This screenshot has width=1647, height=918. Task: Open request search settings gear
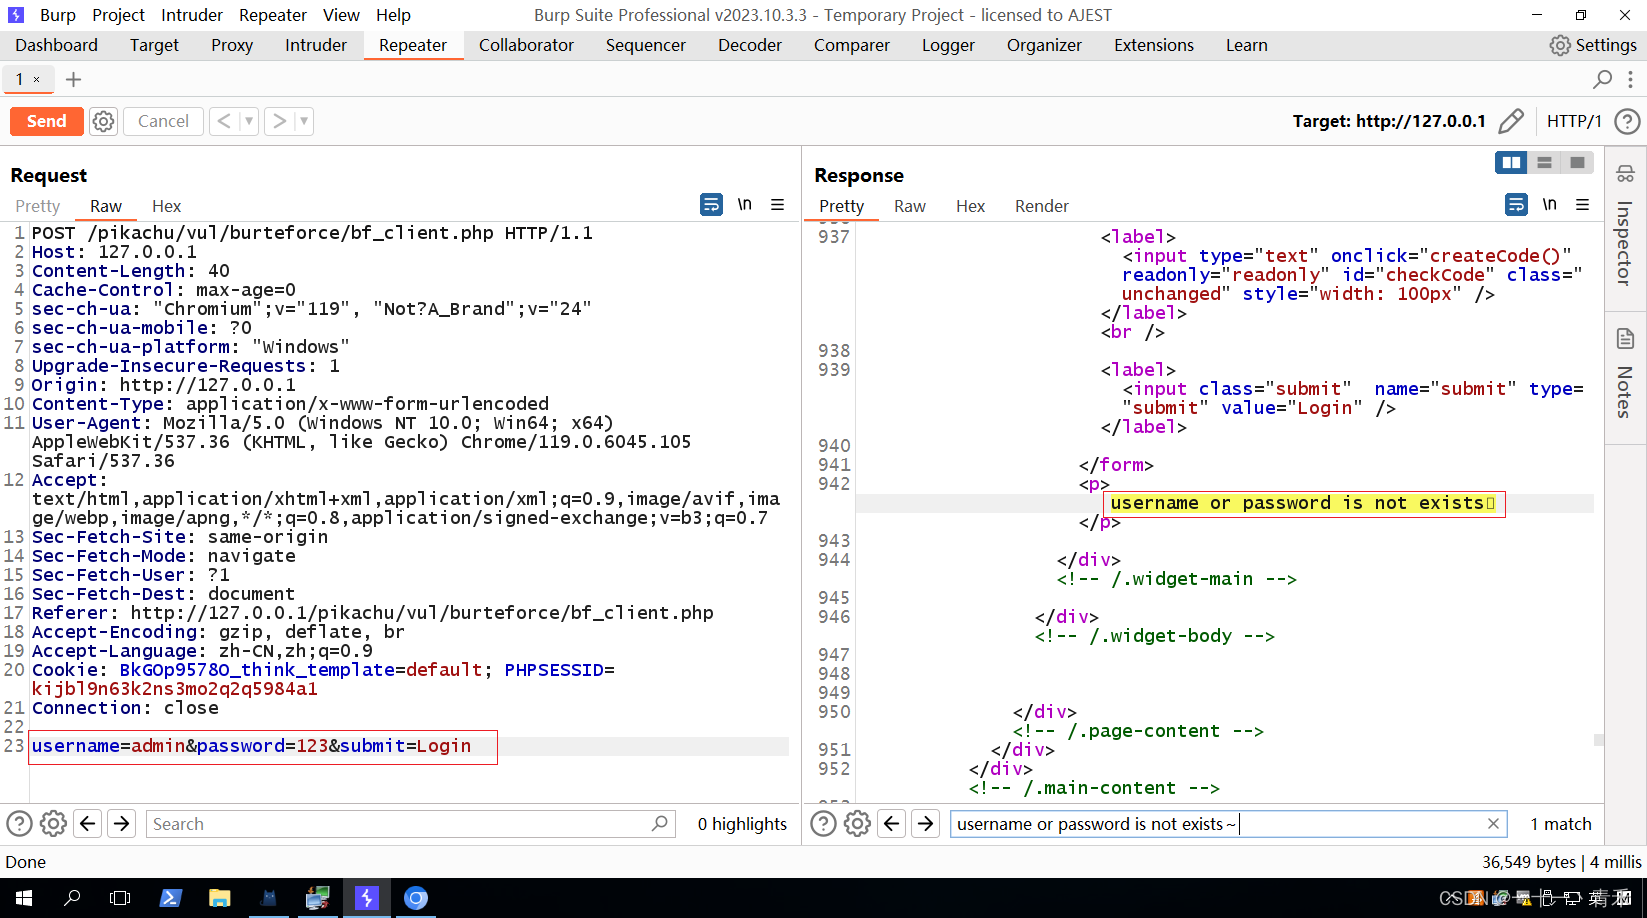pos(53,824)
